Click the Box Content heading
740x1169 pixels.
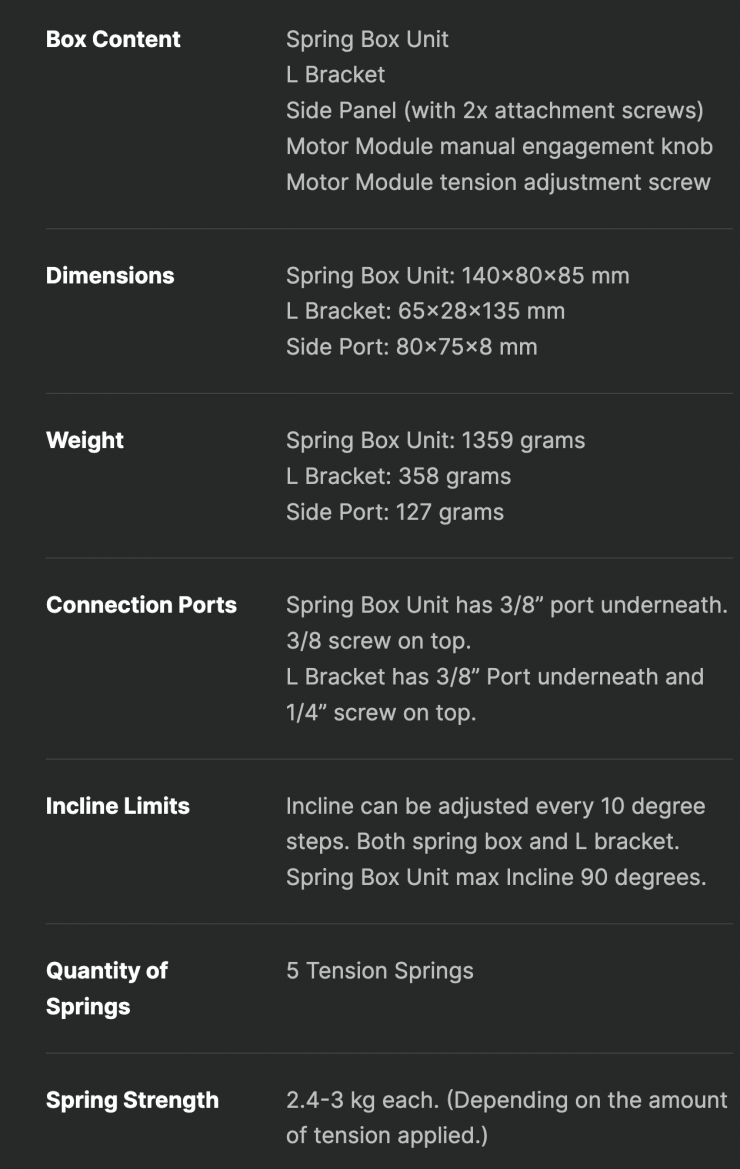(113, 40)
